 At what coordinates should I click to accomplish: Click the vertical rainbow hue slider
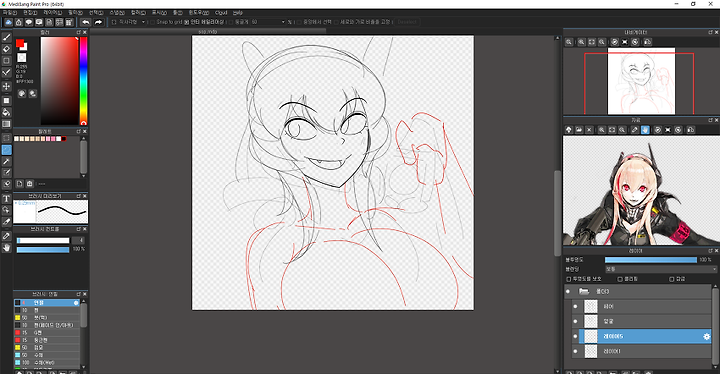coord(84,80)
